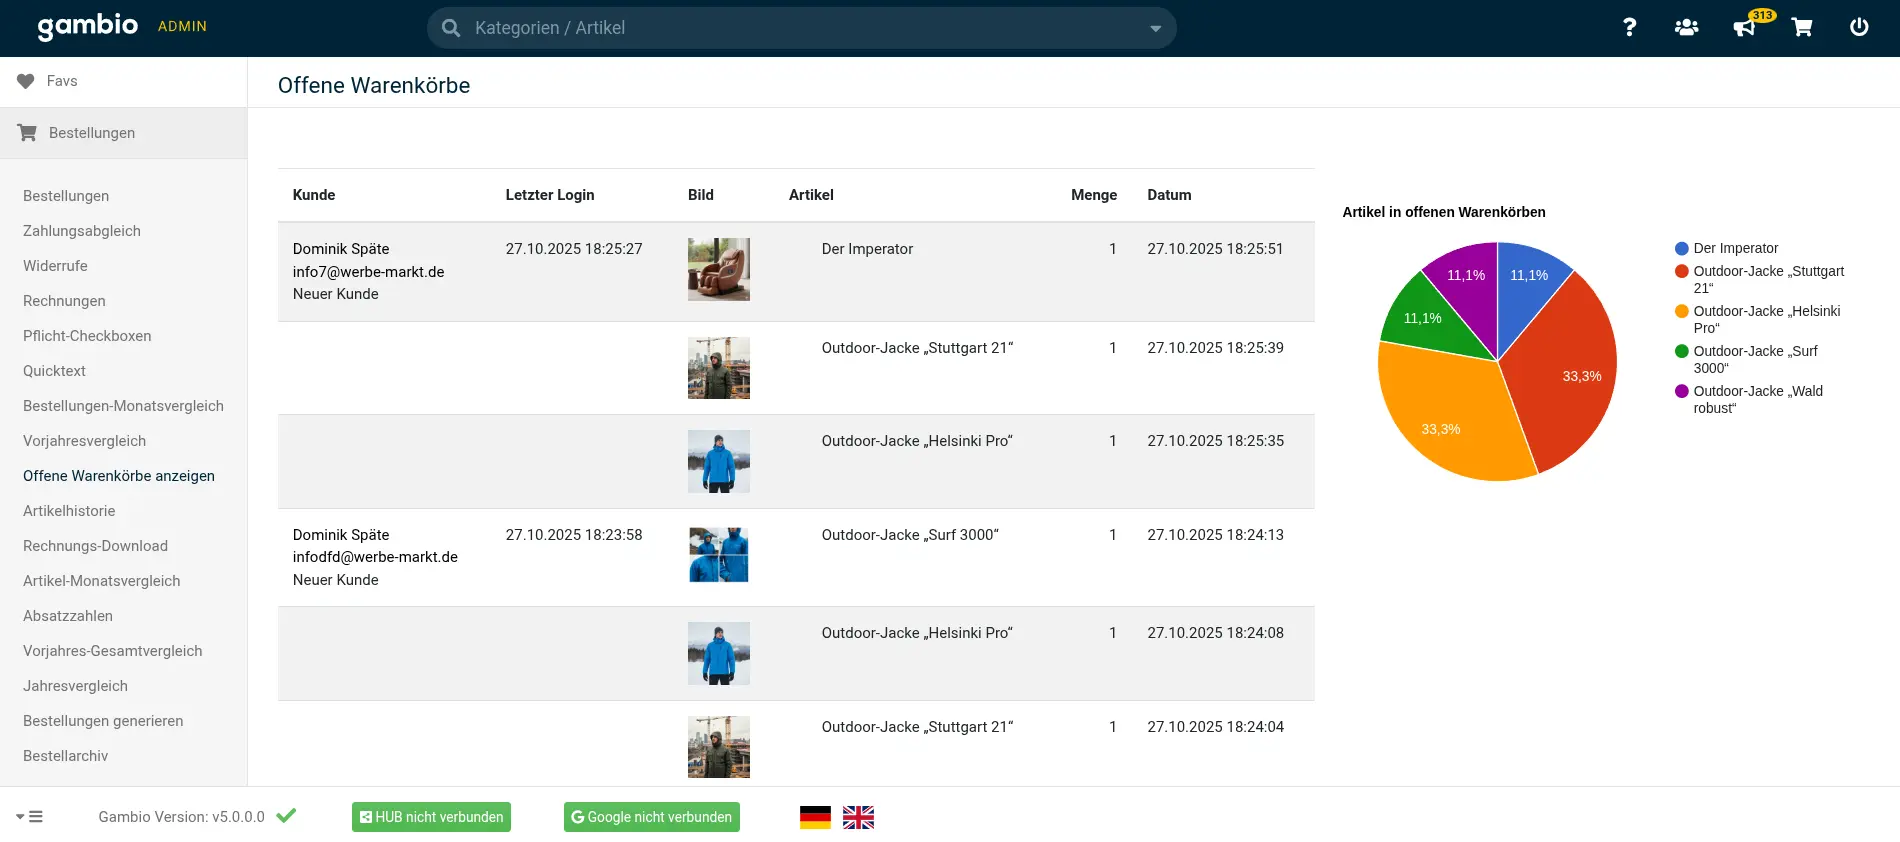Image resolution: width=1900 pixels, height=842 pixels.
Task: Click the HUB nicht verbunden button
Action: point(431,817)
